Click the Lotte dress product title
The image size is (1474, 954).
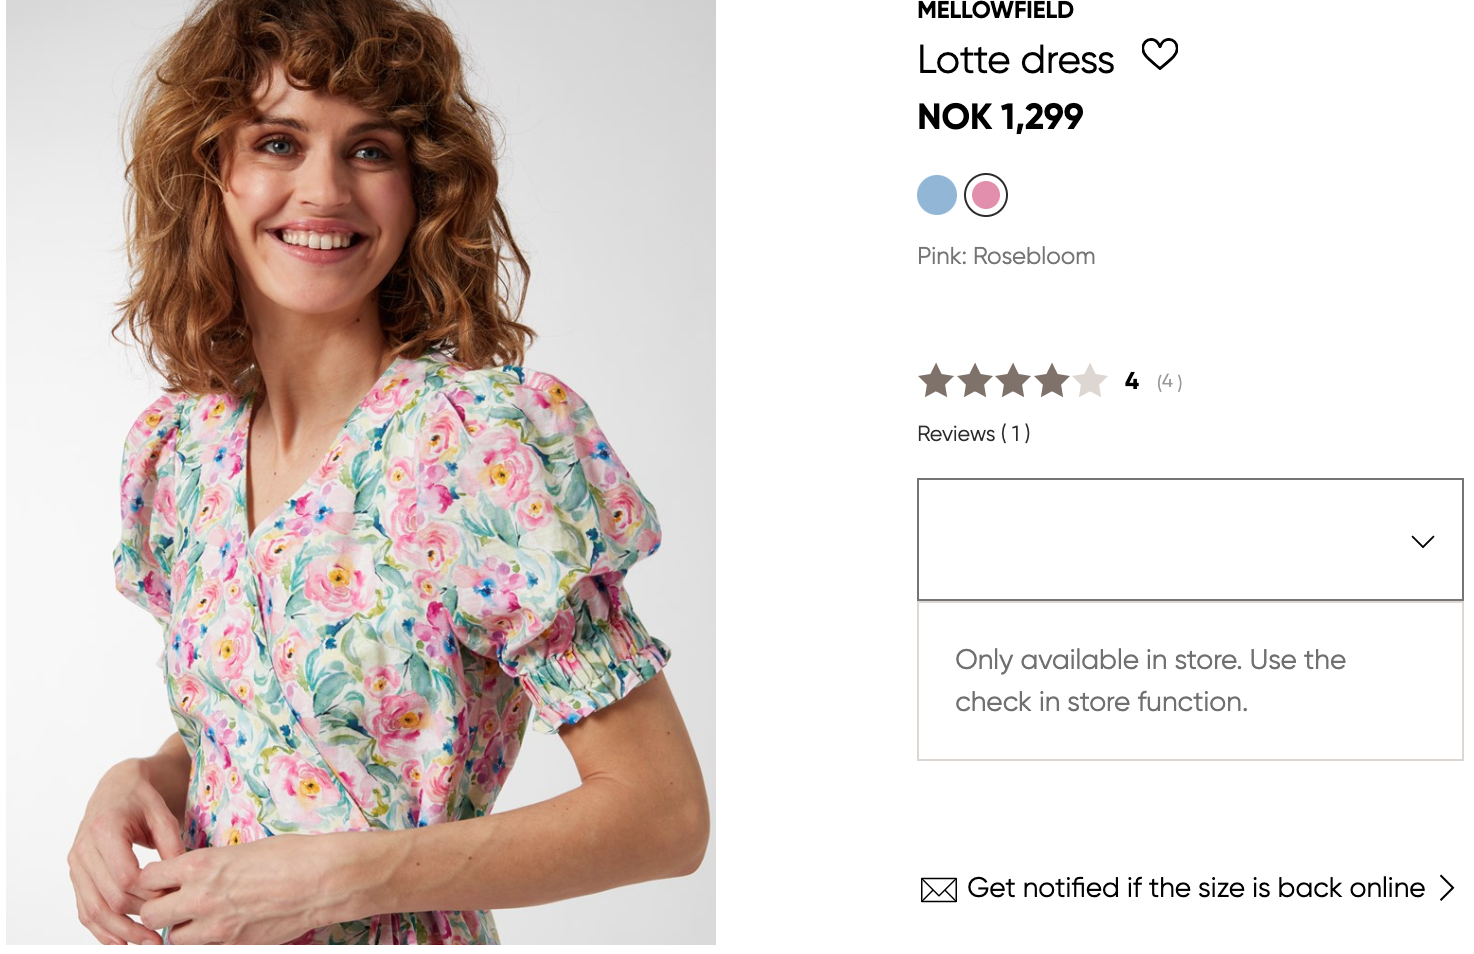coord(1015,60)
